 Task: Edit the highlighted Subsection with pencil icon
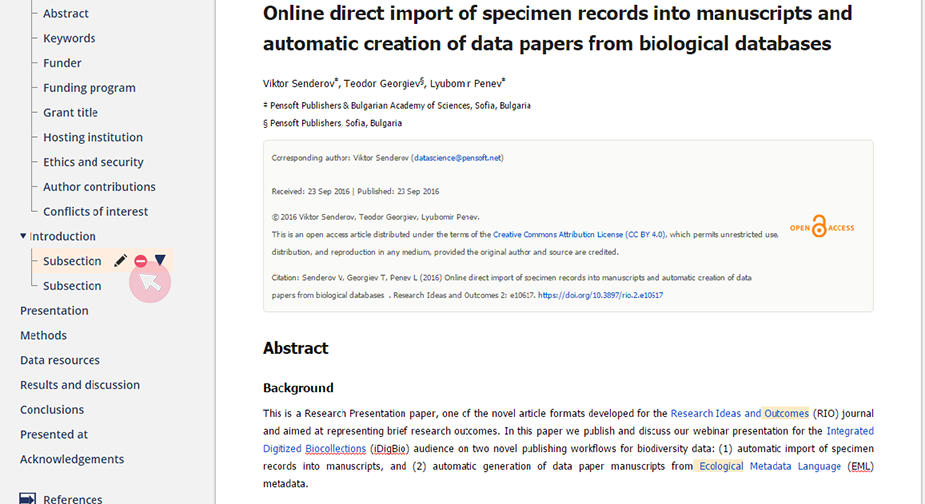120,261
